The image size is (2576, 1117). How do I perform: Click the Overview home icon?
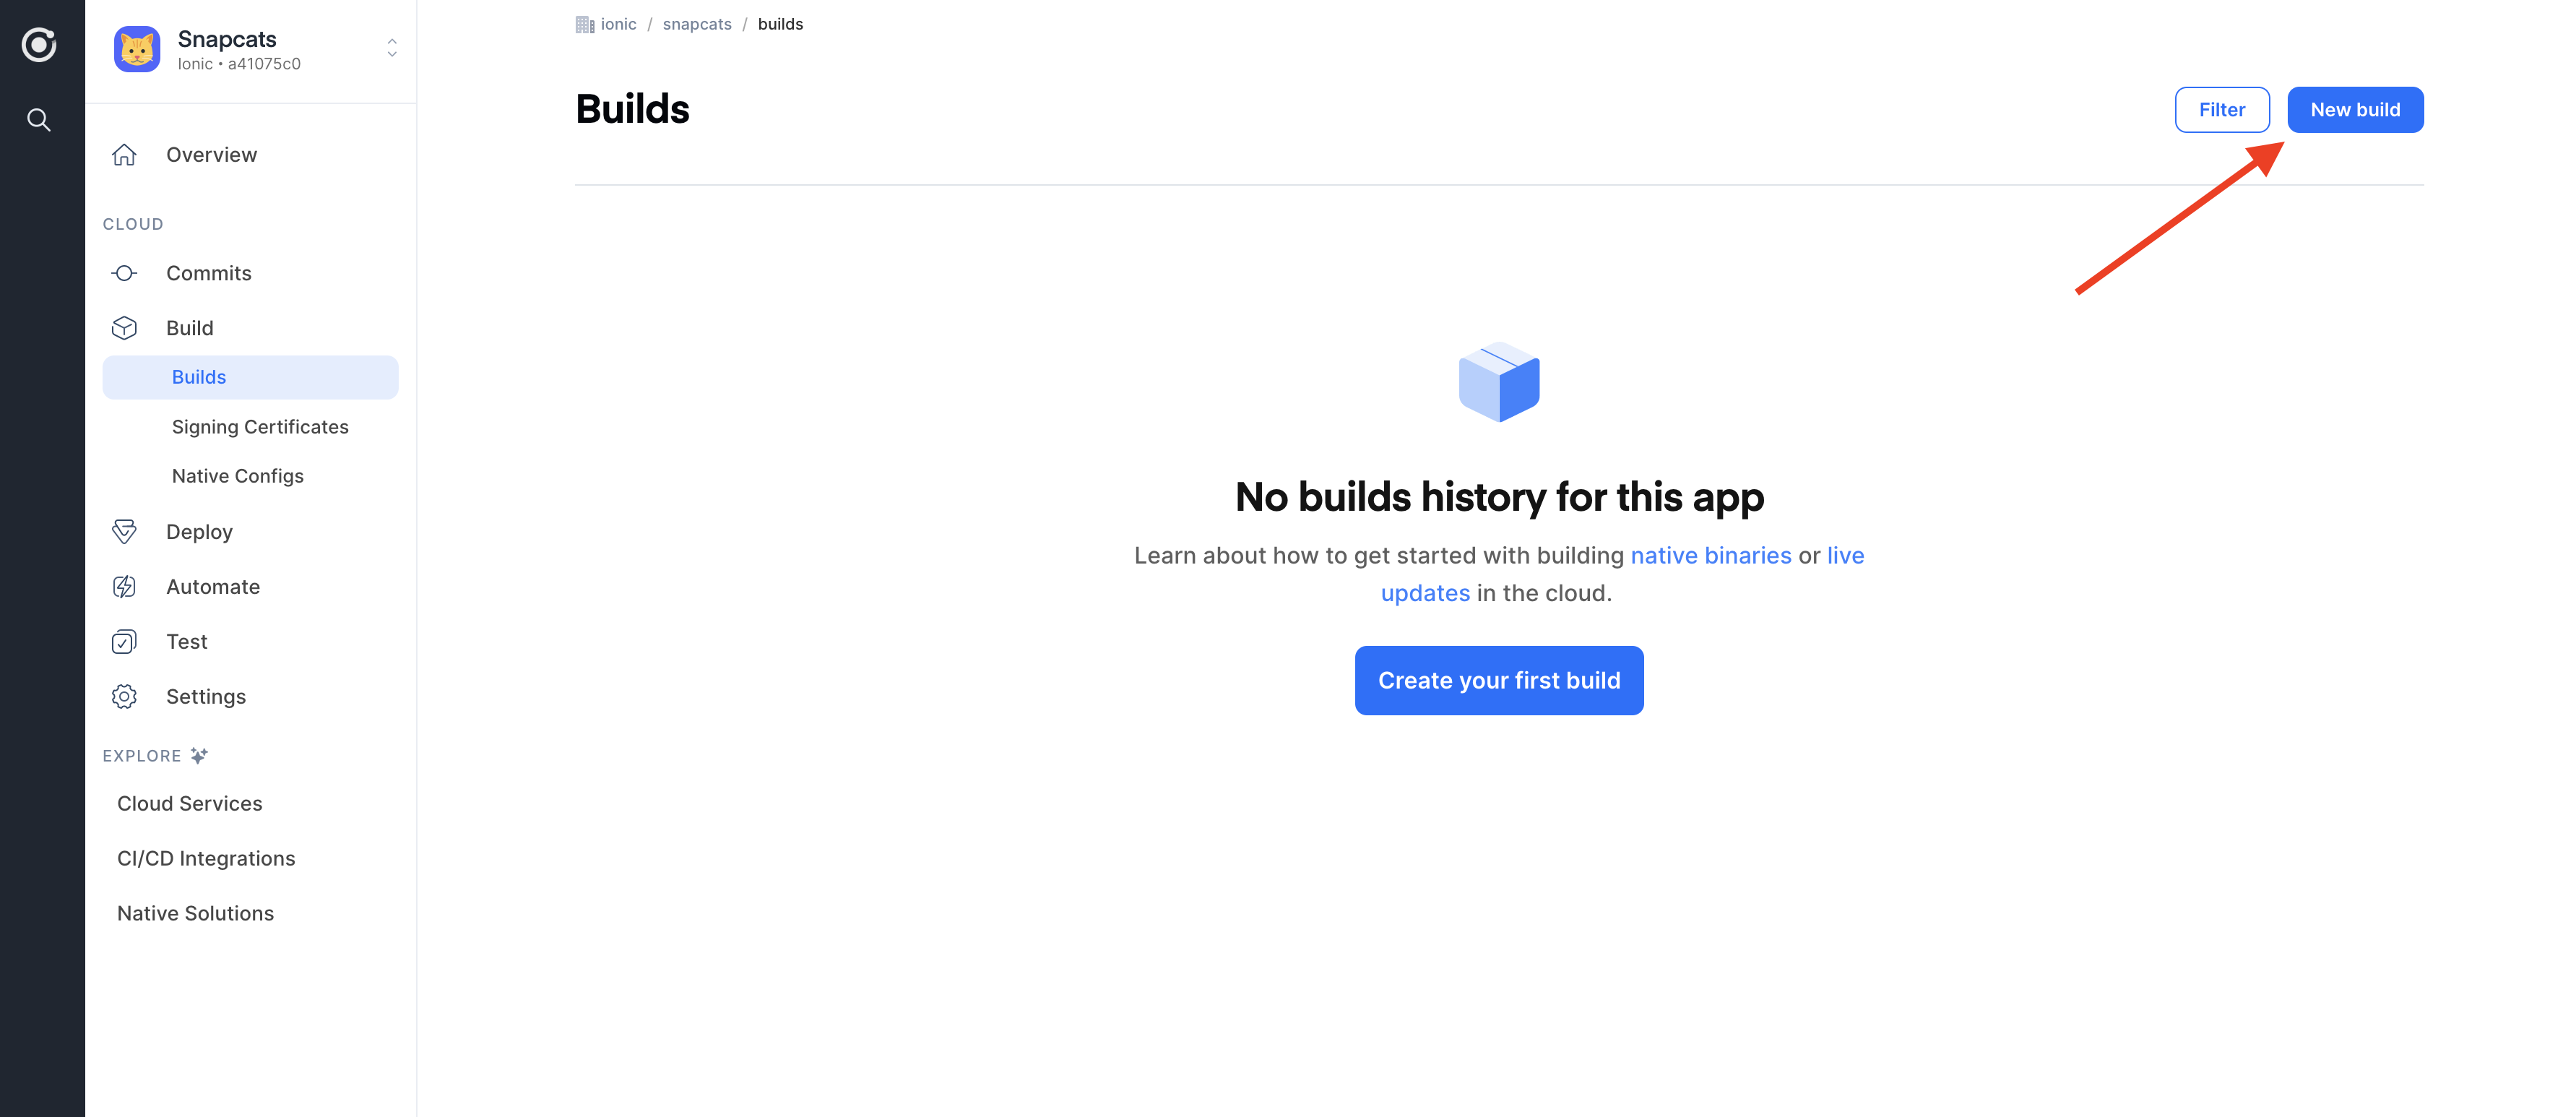(x=124, y=155)
